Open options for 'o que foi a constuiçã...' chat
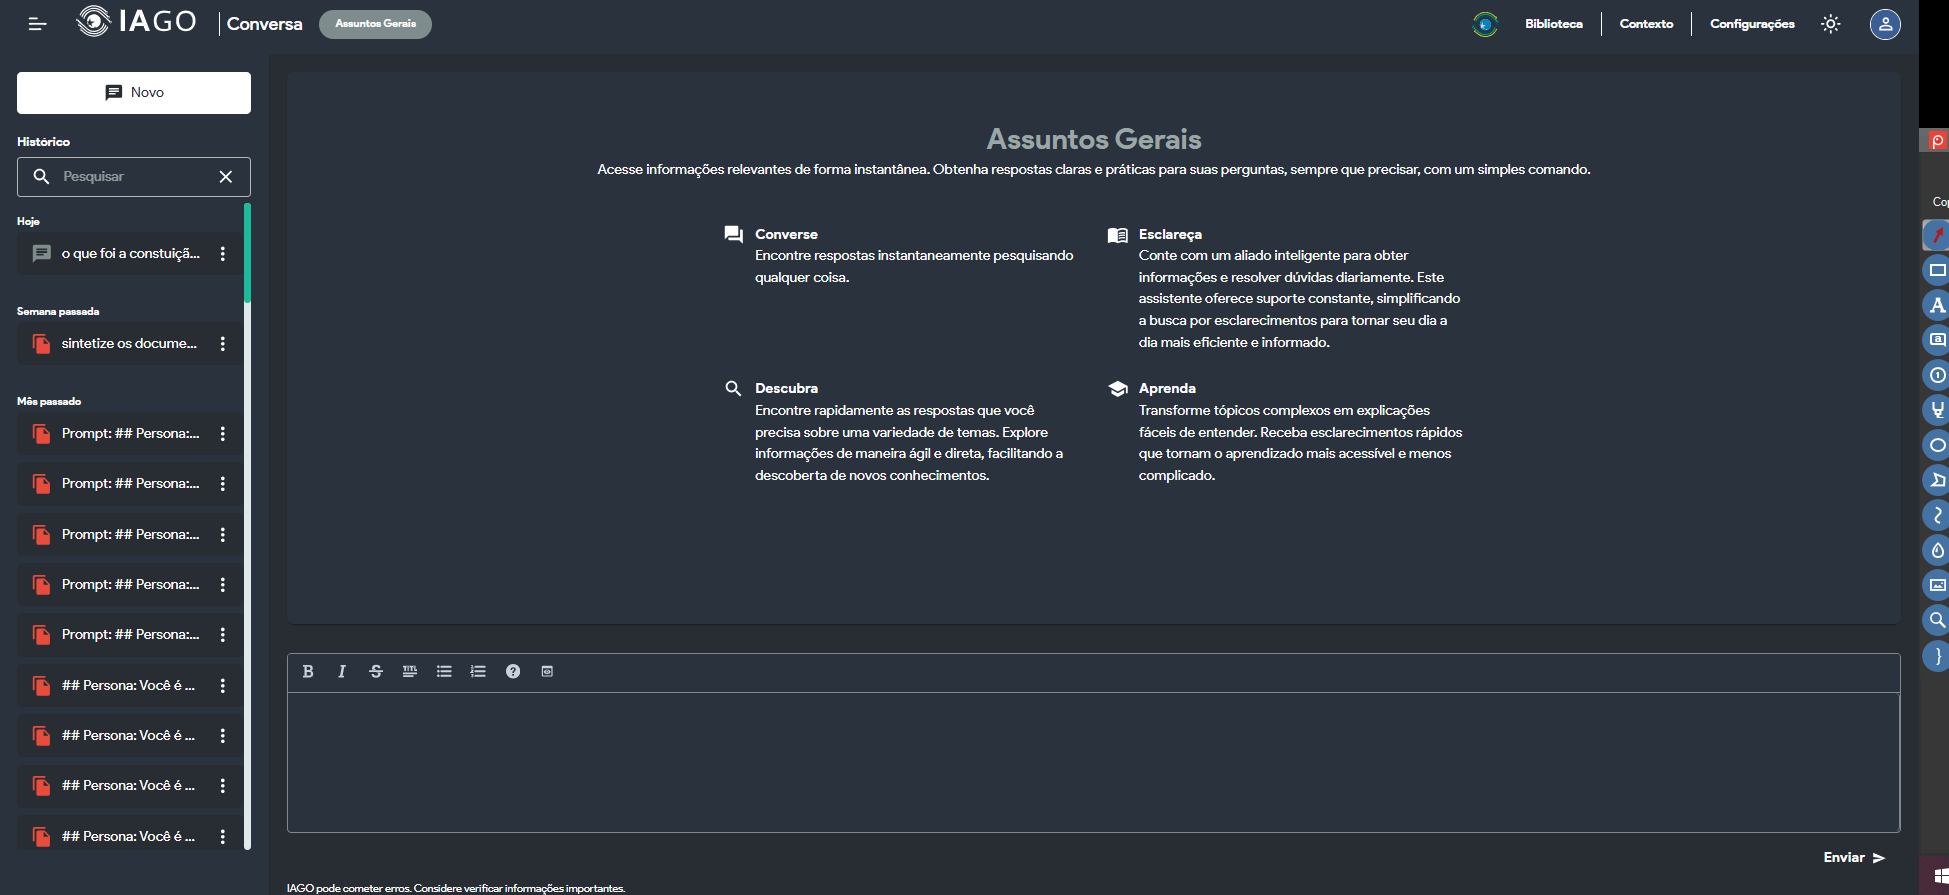Viewport: 1949px width, 895px height. 223,254
